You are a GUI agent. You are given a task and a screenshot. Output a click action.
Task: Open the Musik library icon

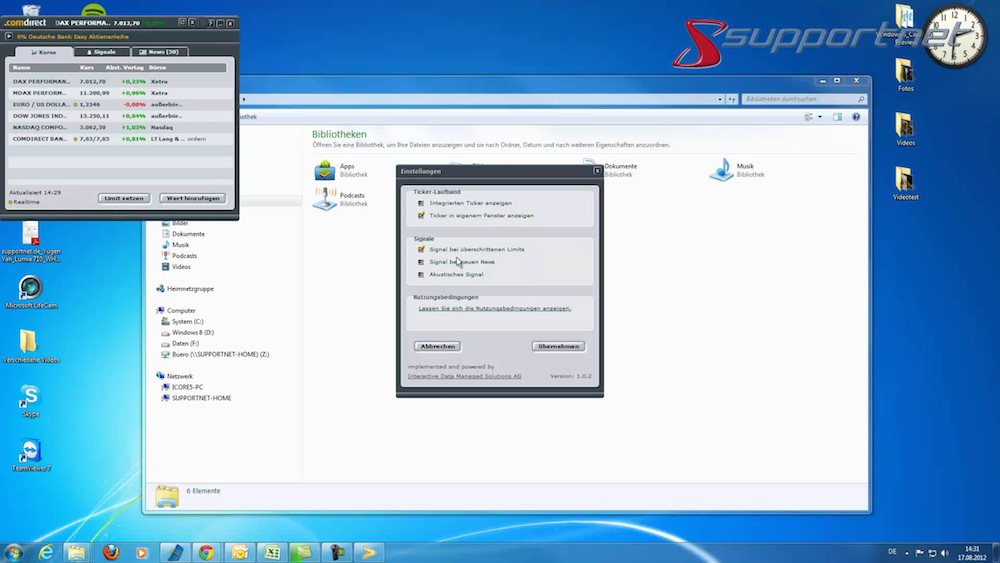(722, 170)
